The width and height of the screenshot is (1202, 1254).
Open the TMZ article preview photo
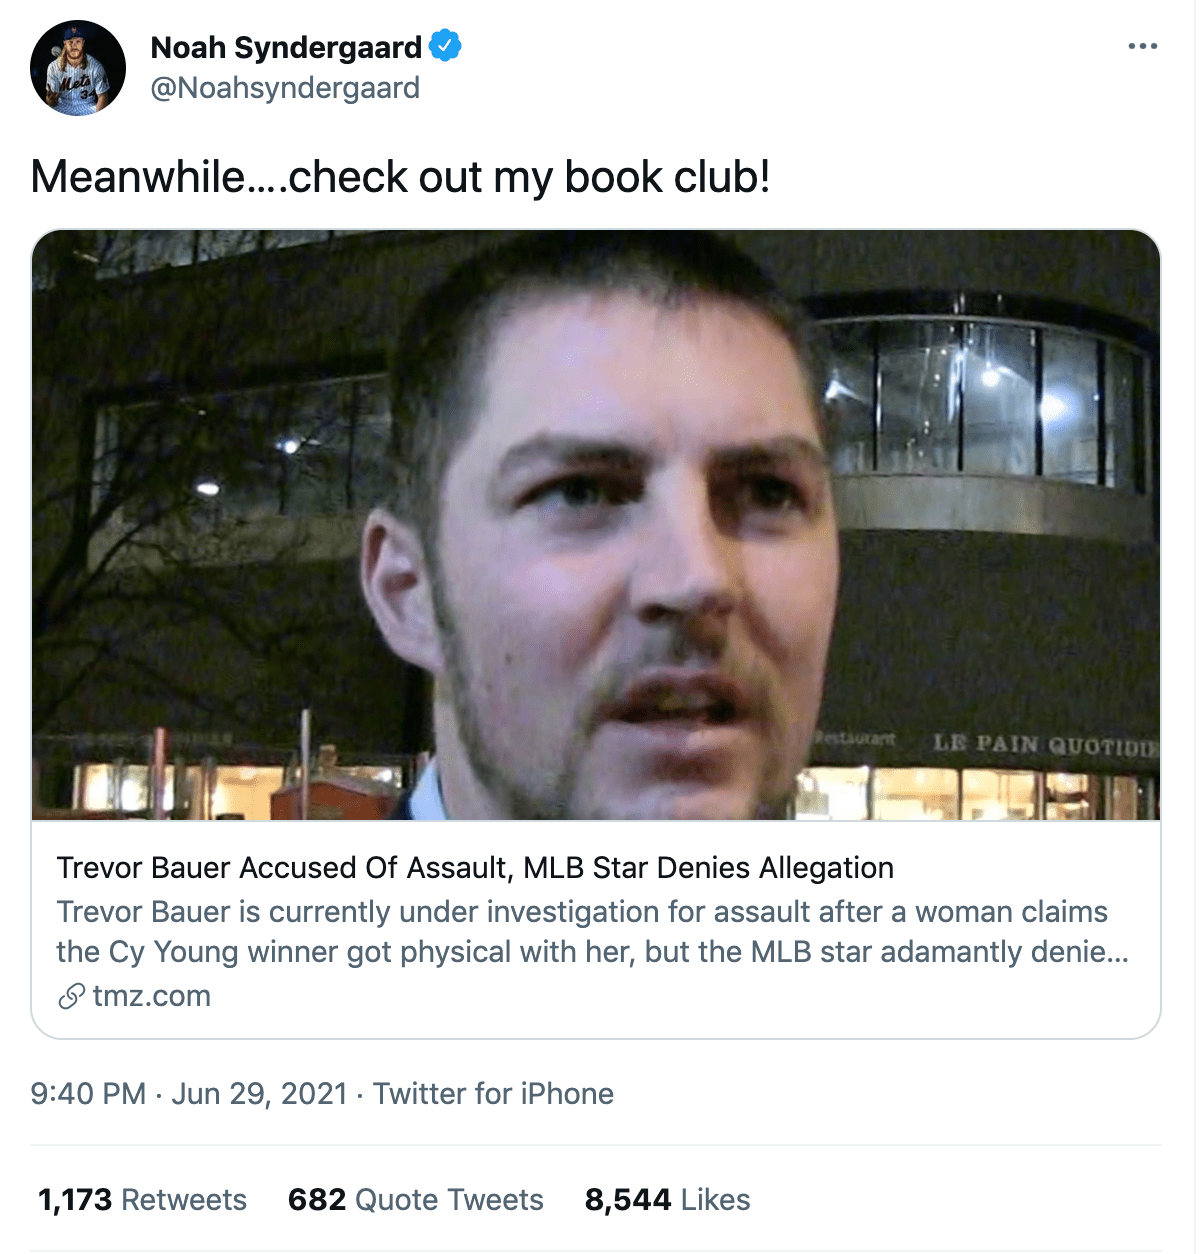click(596, 526)
